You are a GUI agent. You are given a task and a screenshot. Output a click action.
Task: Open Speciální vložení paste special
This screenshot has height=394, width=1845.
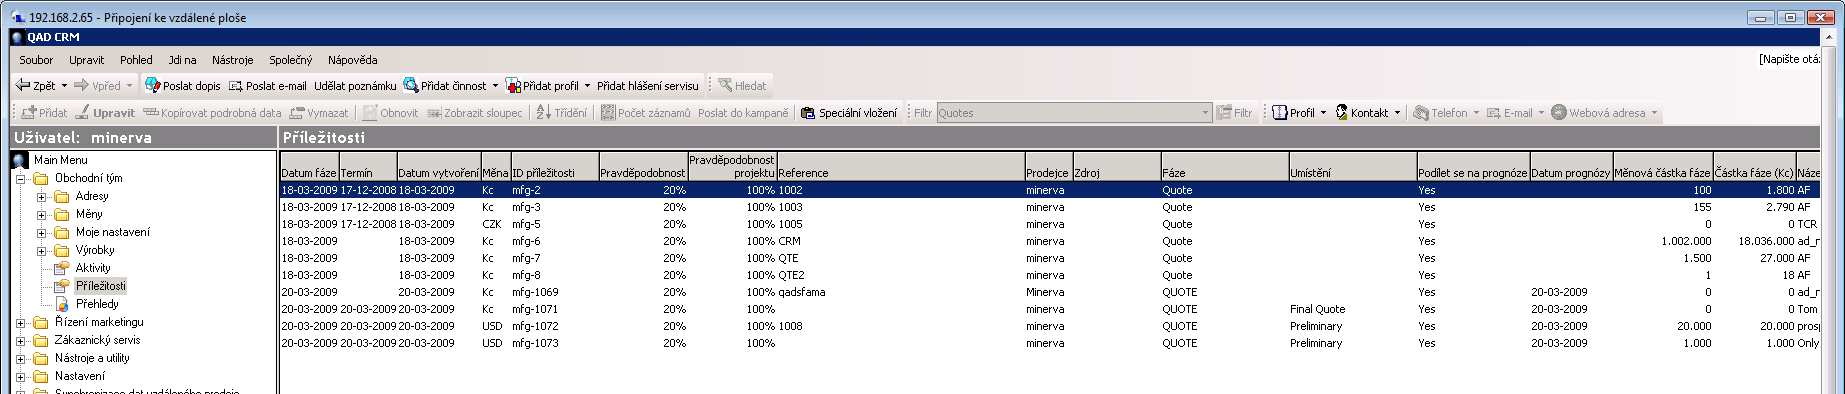pos(848,113)
